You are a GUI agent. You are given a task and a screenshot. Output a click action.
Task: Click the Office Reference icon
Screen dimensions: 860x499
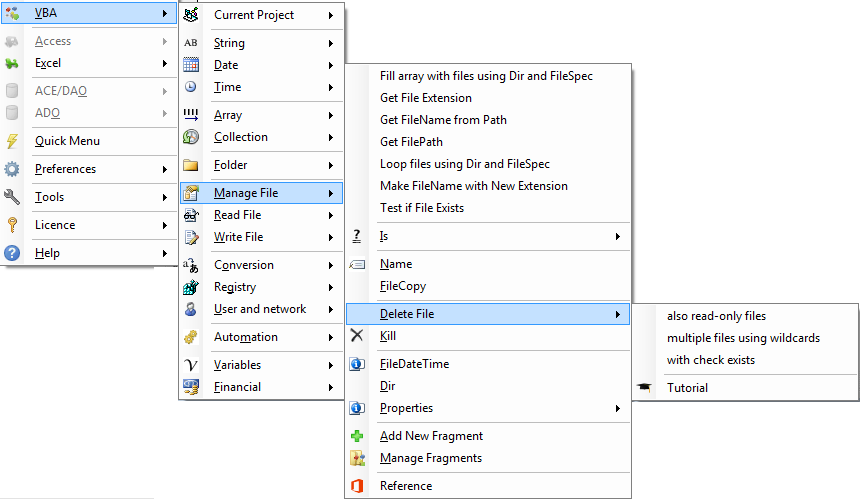357,485
